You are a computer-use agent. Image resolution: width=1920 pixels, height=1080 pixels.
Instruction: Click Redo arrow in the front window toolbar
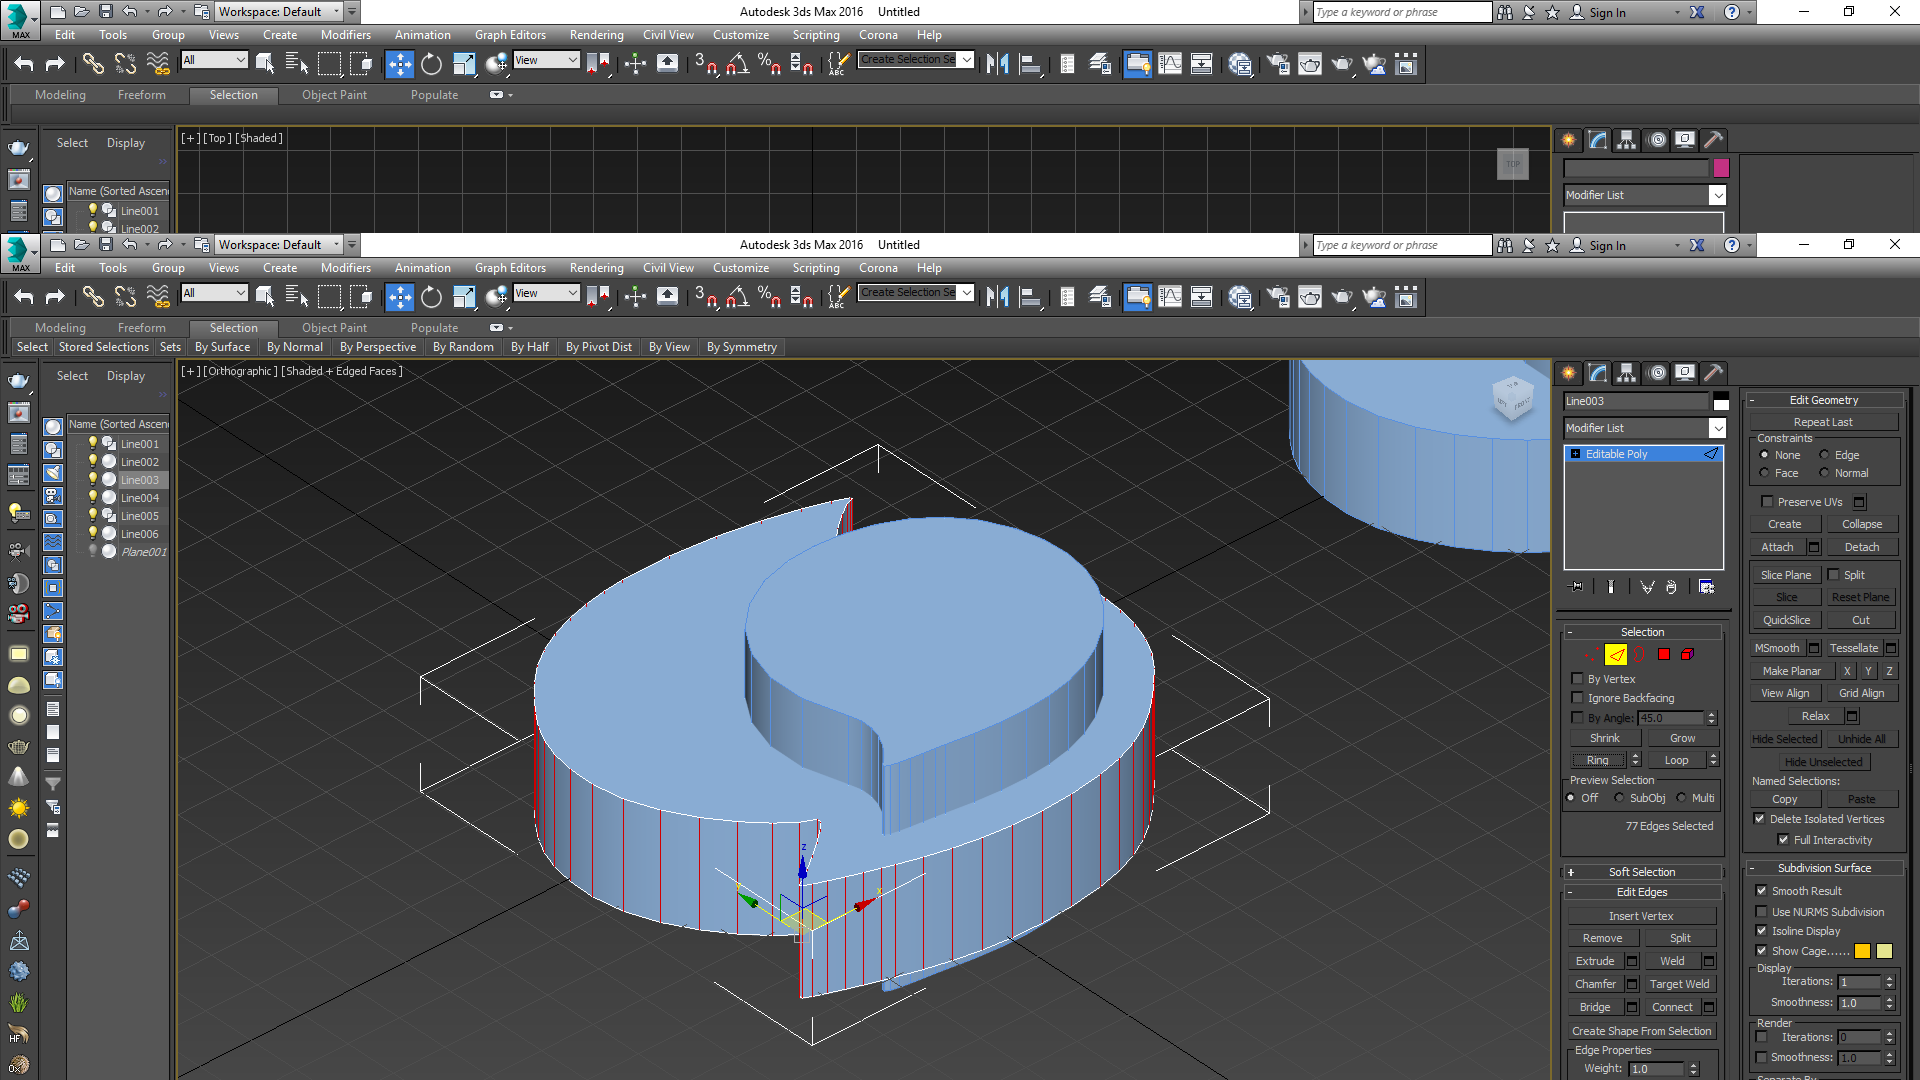point(55,297)
